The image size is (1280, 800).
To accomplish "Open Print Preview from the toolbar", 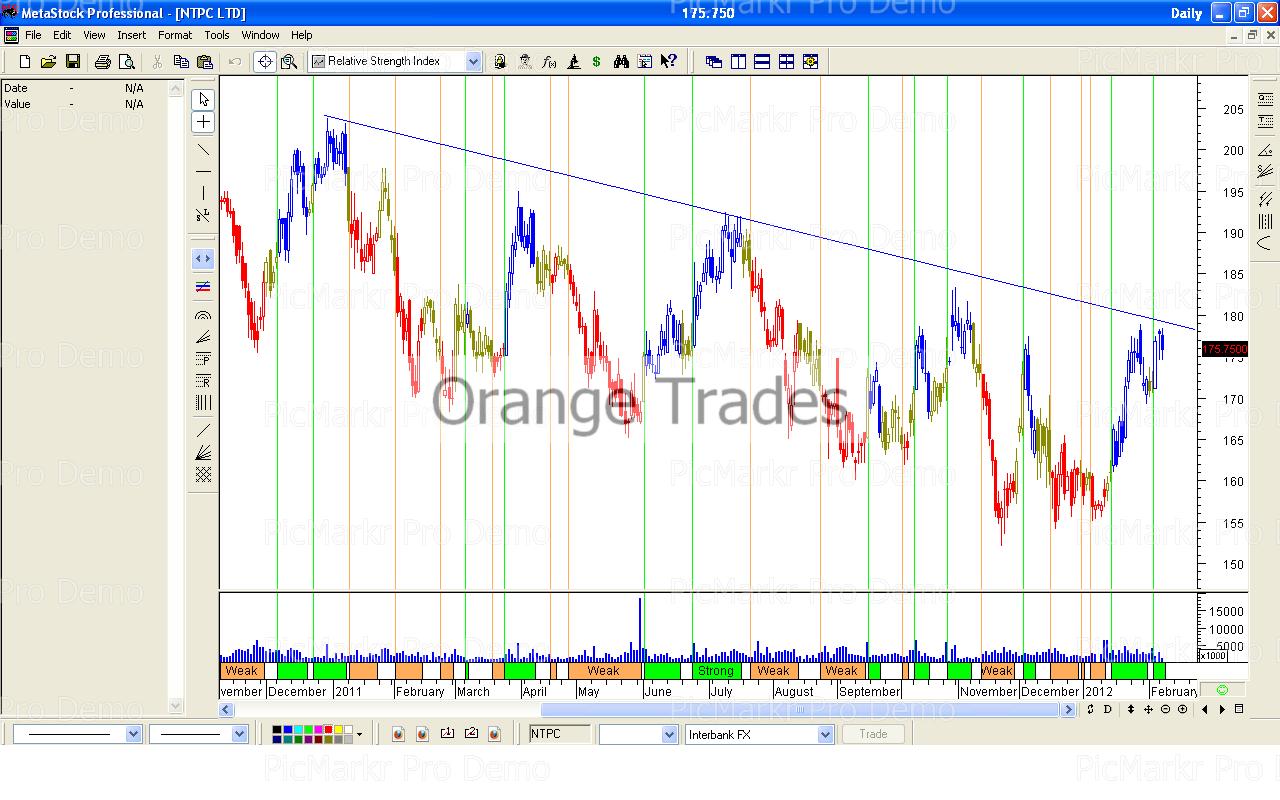I will click(x=127, y=62).
